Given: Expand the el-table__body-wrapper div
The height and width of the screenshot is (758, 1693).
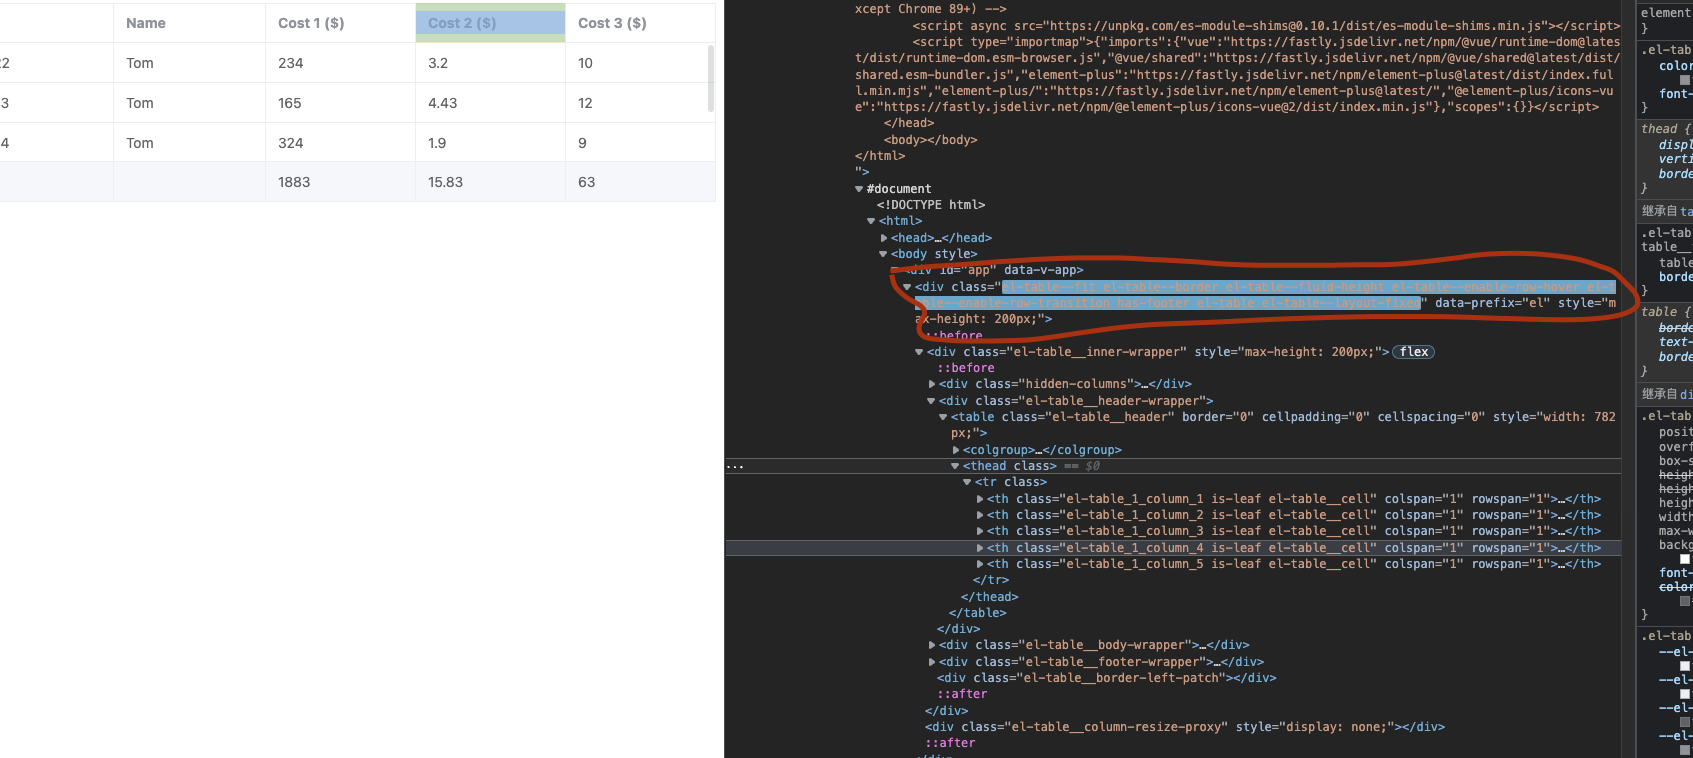Looking at the screenshot, I should click(x=932, y=645).
